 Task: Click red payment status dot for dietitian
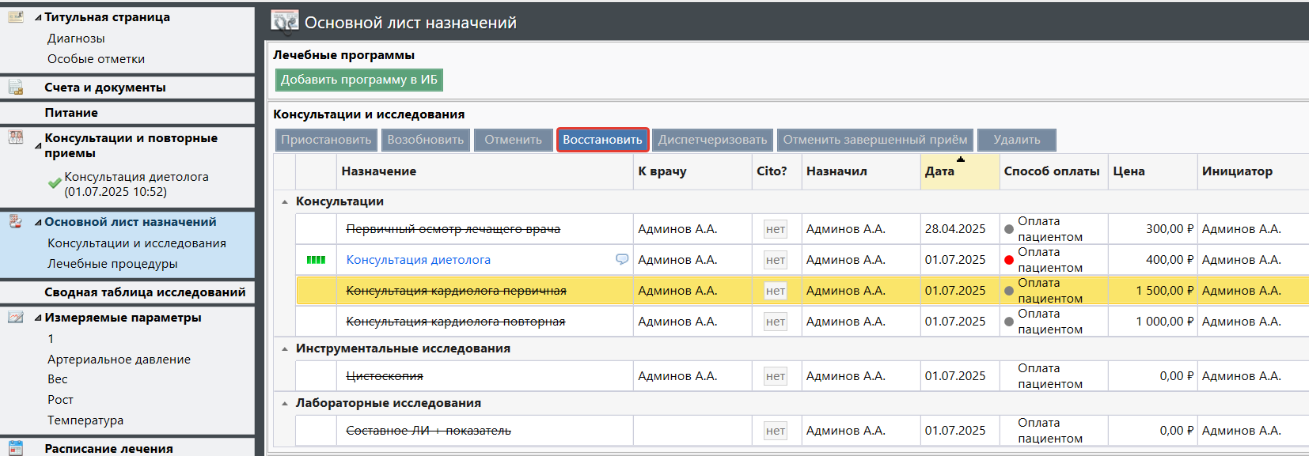pyautogui.click(x=1009, y=260)
